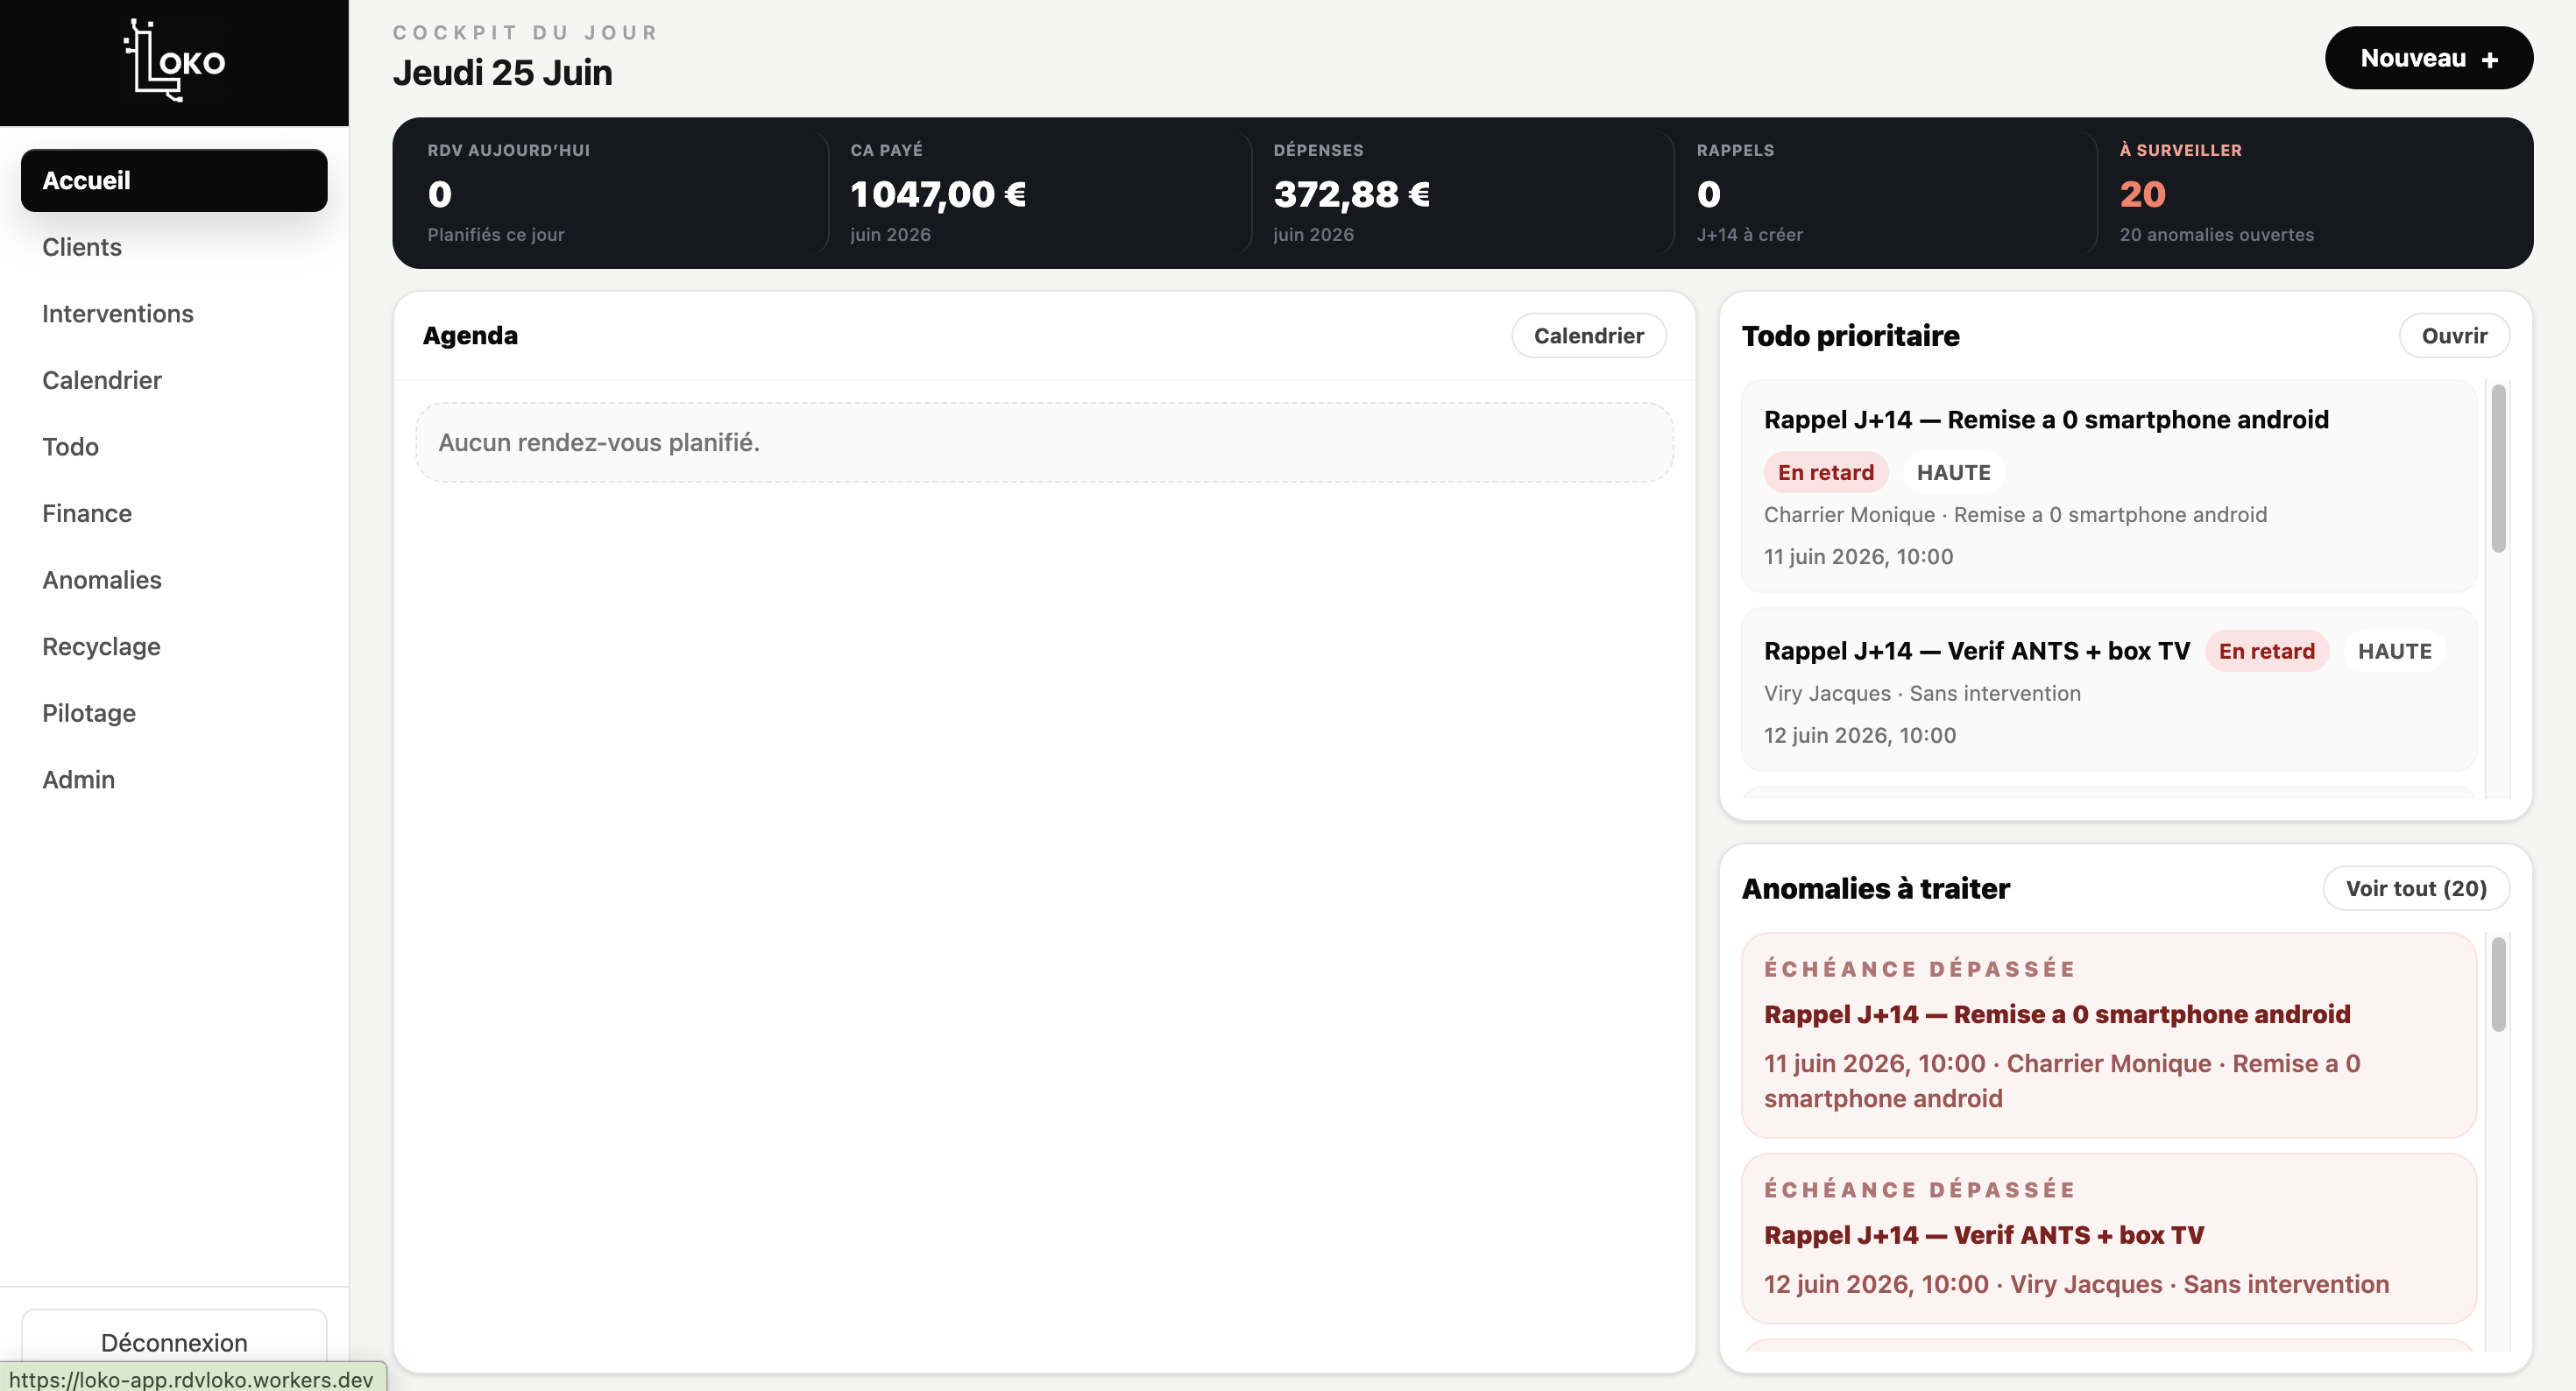This screenshot has height=1391, width=2576.
Task: Click the Déconnexion button
Action: (174, 1342)
